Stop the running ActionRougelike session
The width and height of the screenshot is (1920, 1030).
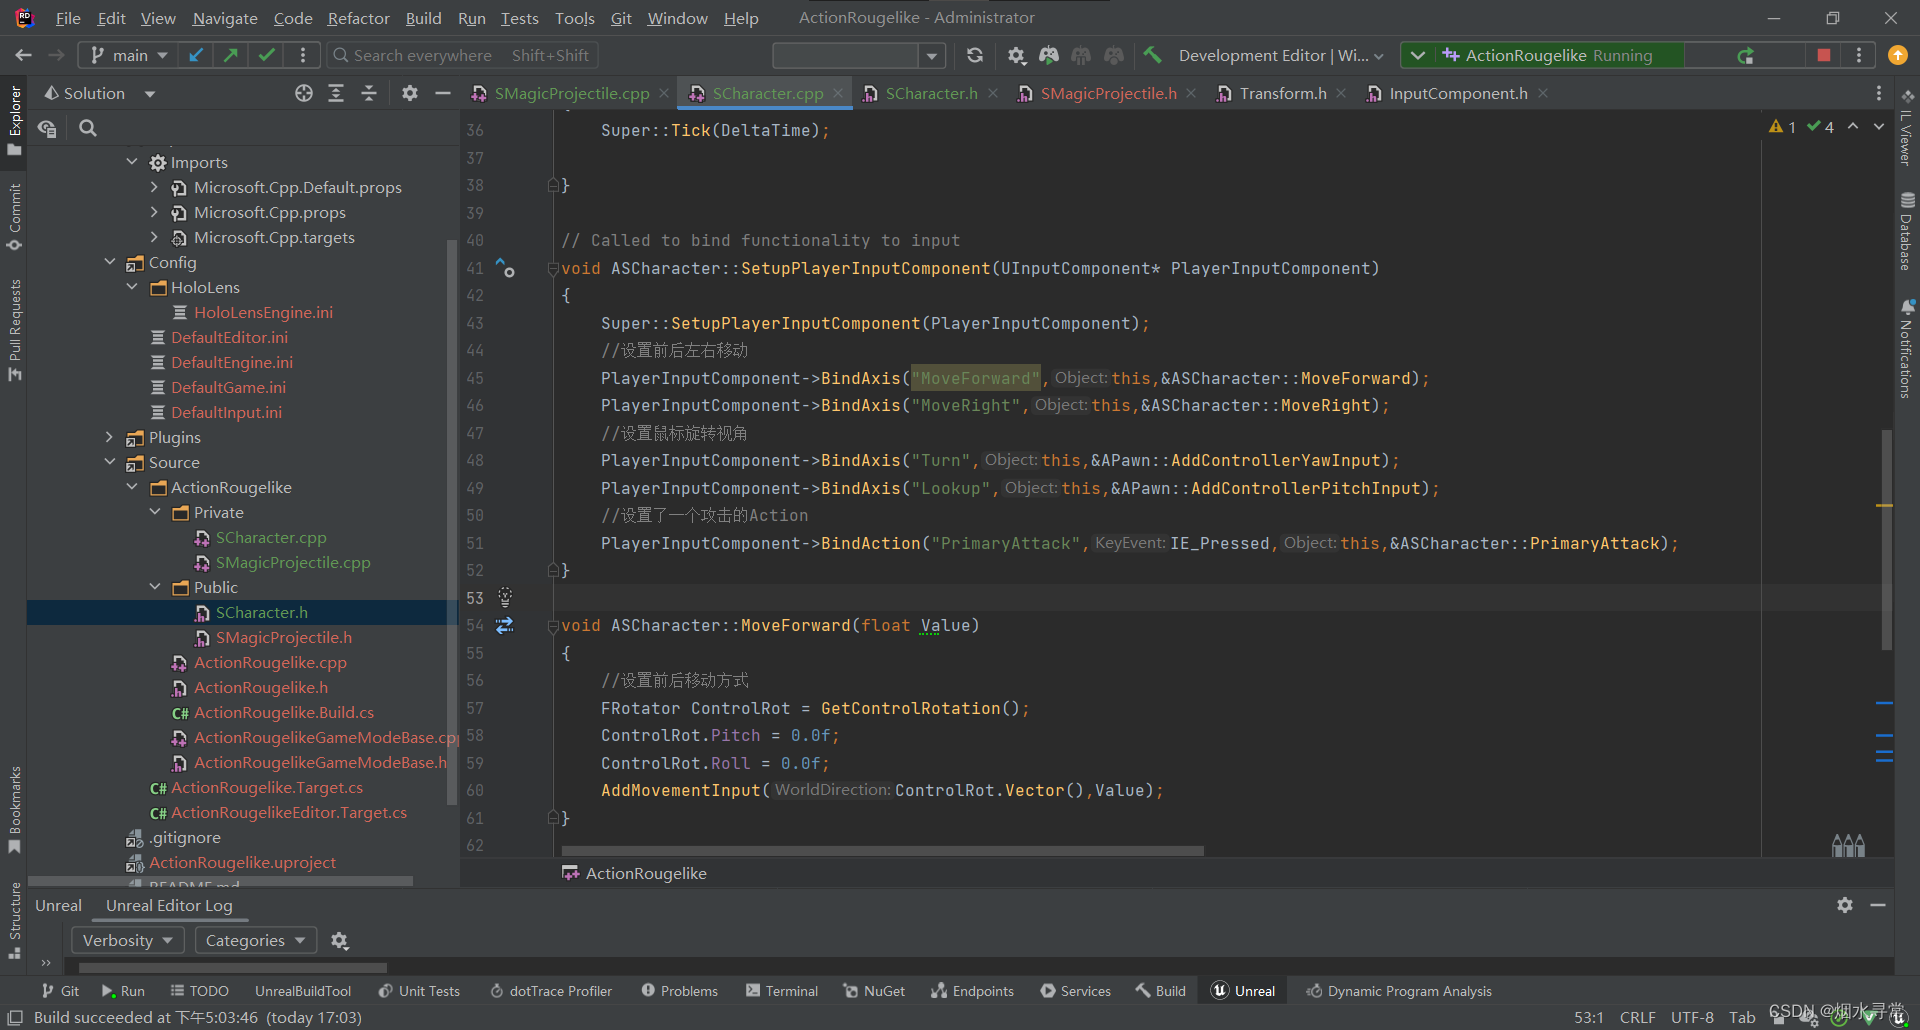1822,55
